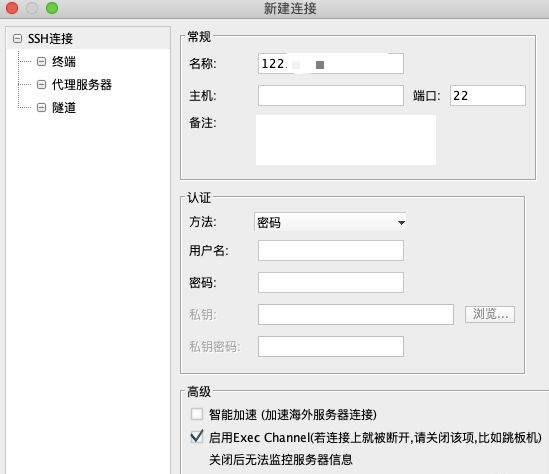This screenshot has height=474, width=549.
Task: Select the 终端 tree item
Action: 64,62
